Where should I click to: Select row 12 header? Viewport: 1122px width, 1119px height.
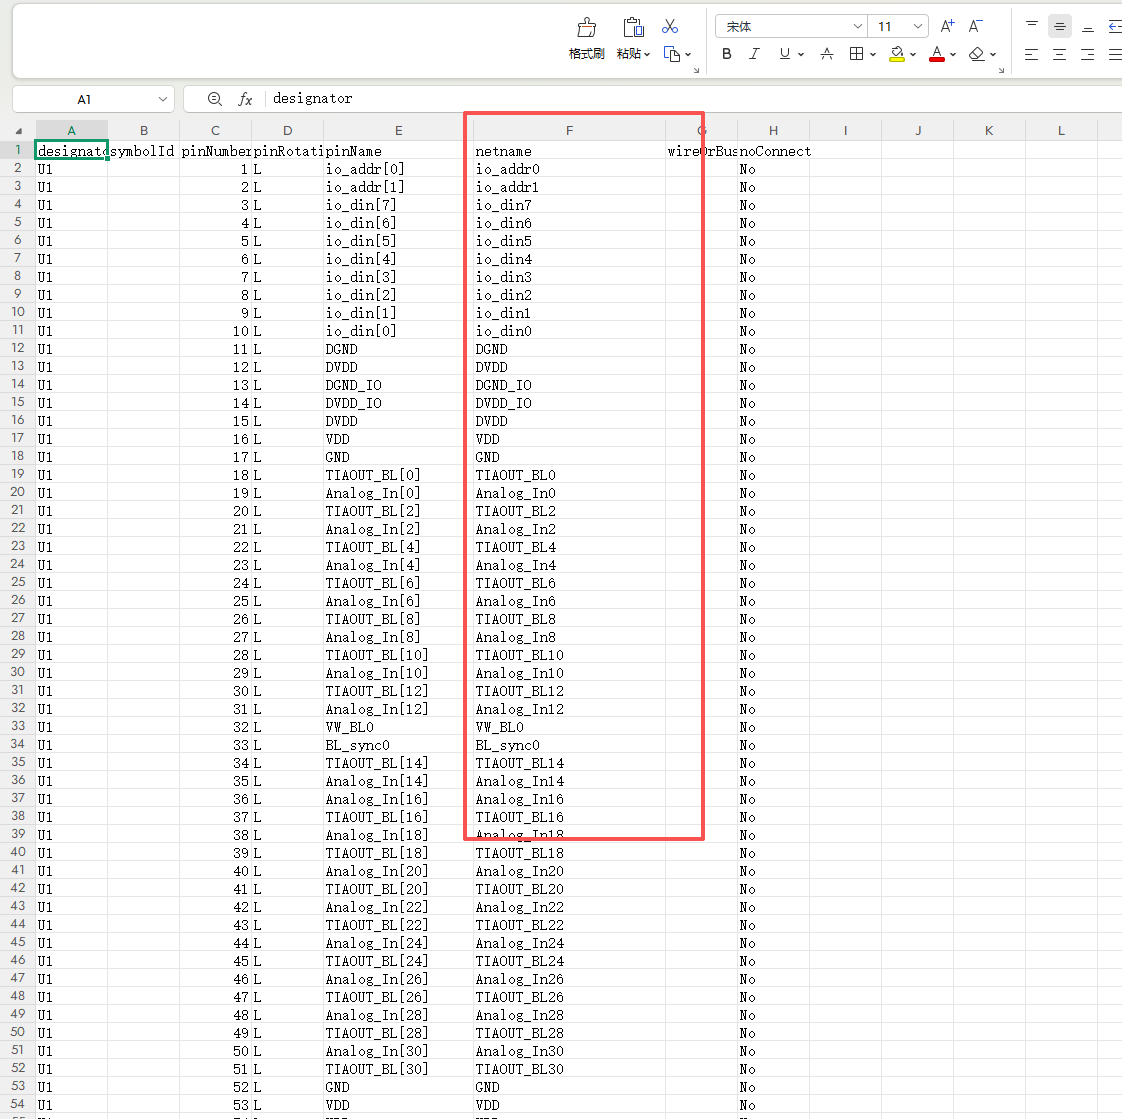pyautogui.click(x=18, y=349)
